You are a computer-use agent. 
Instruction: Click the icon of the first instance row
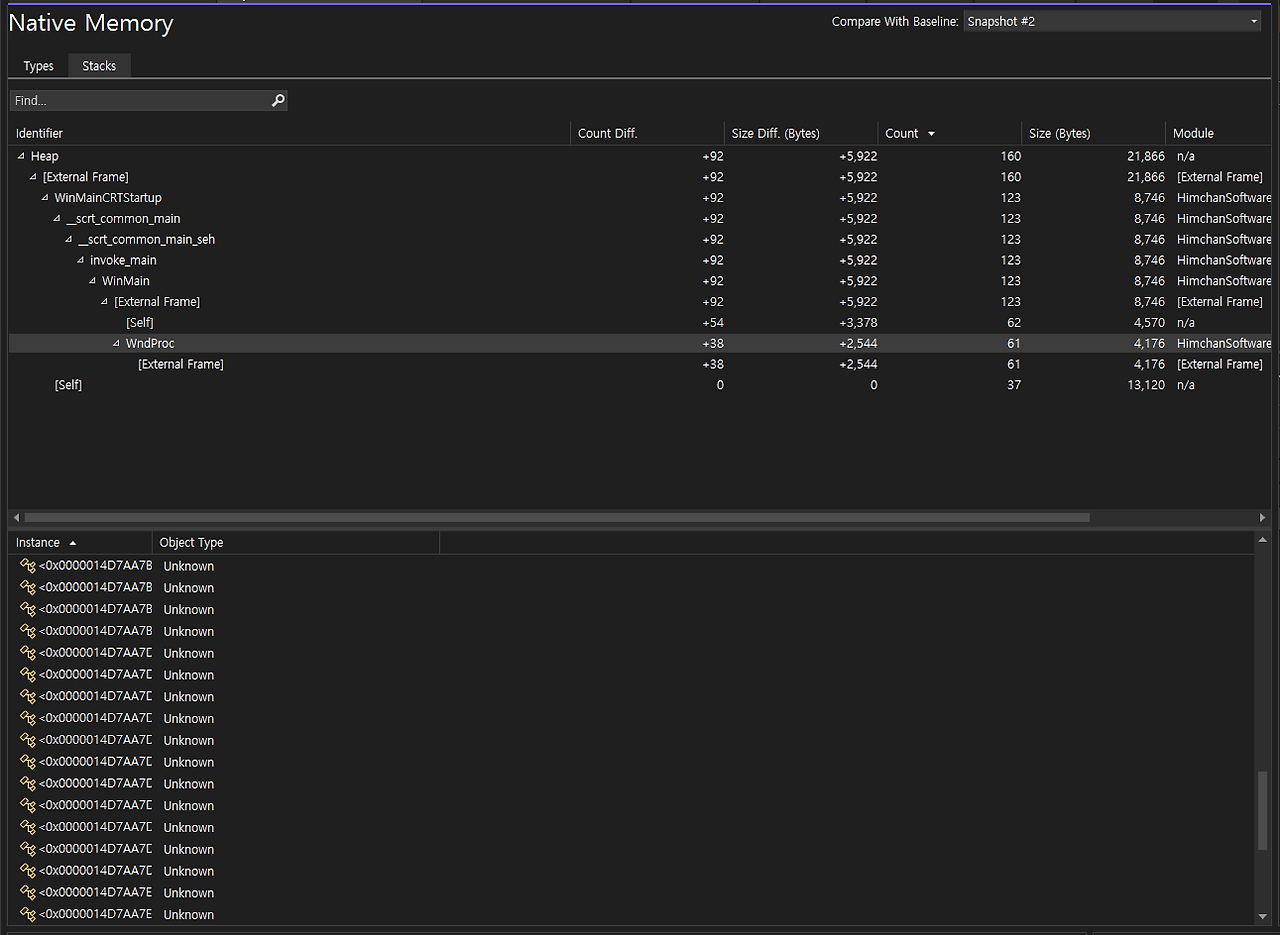(28, 566)
